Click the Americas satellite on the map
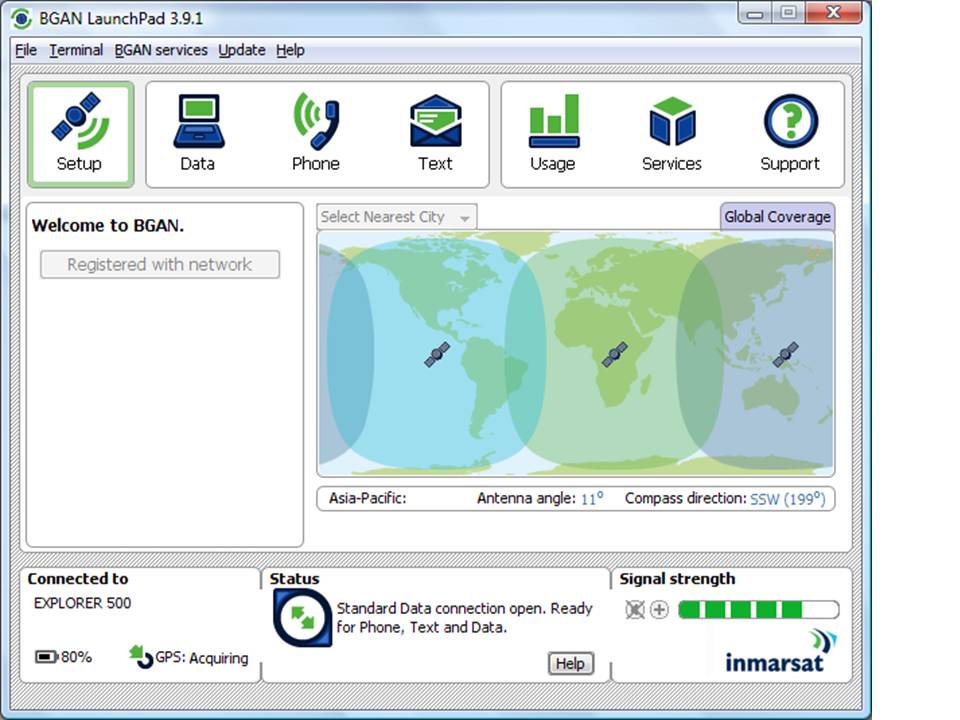960x720 pixels. tap(437, 354)
